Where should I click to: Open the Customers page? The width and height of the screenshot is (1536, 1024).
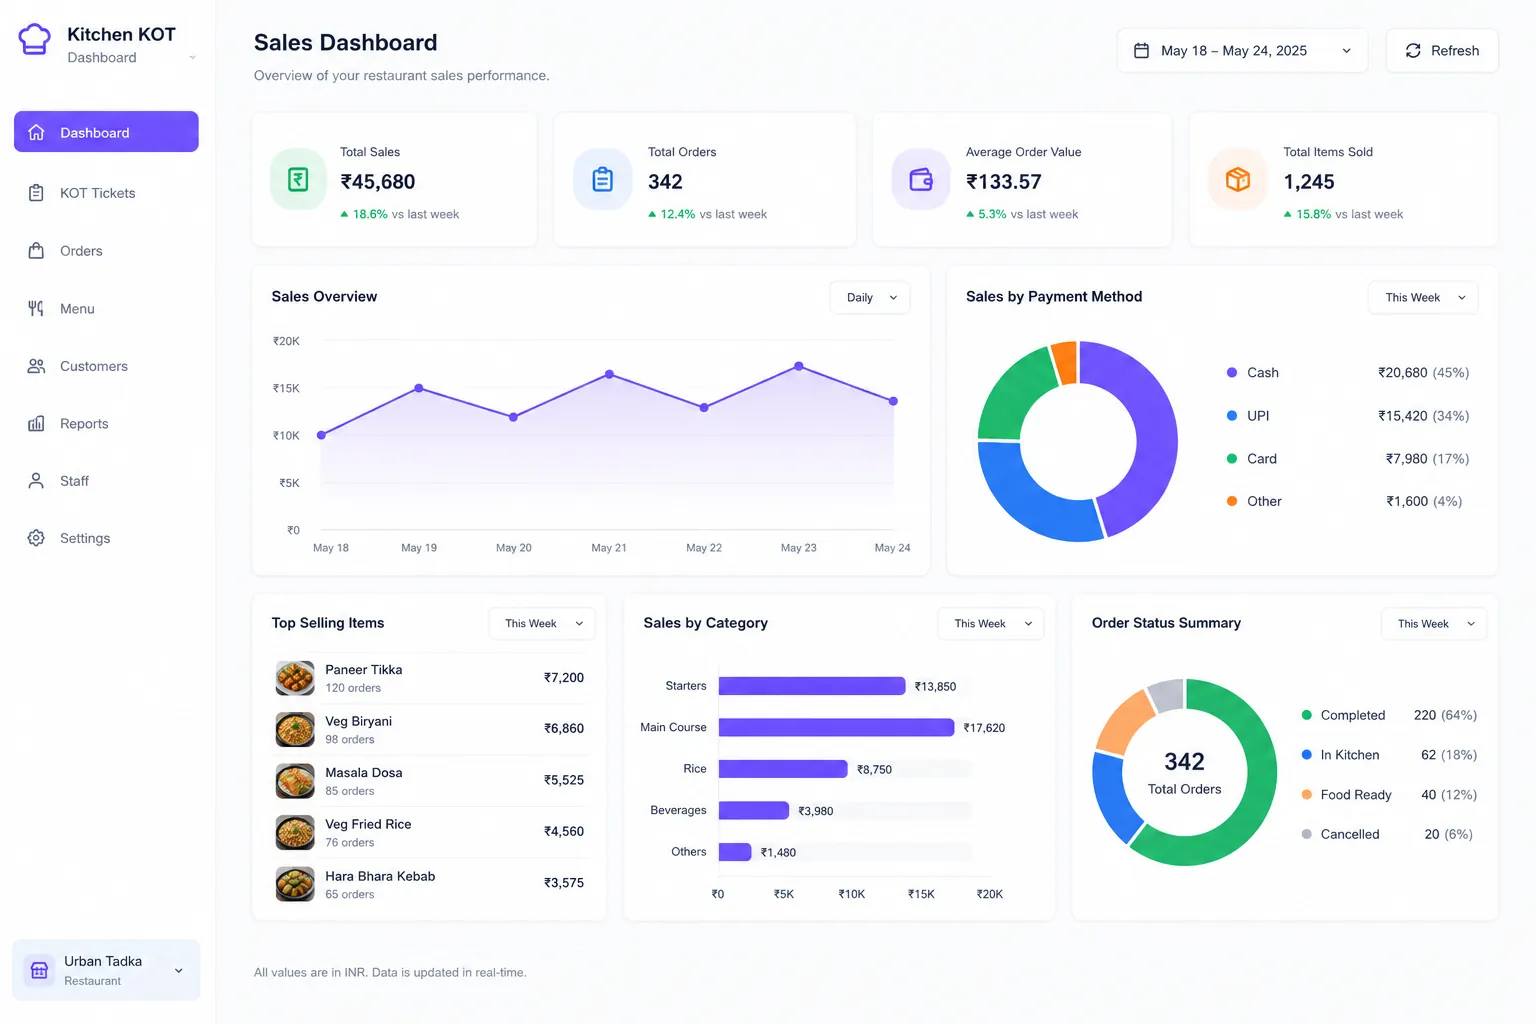[x=106, y=366]
